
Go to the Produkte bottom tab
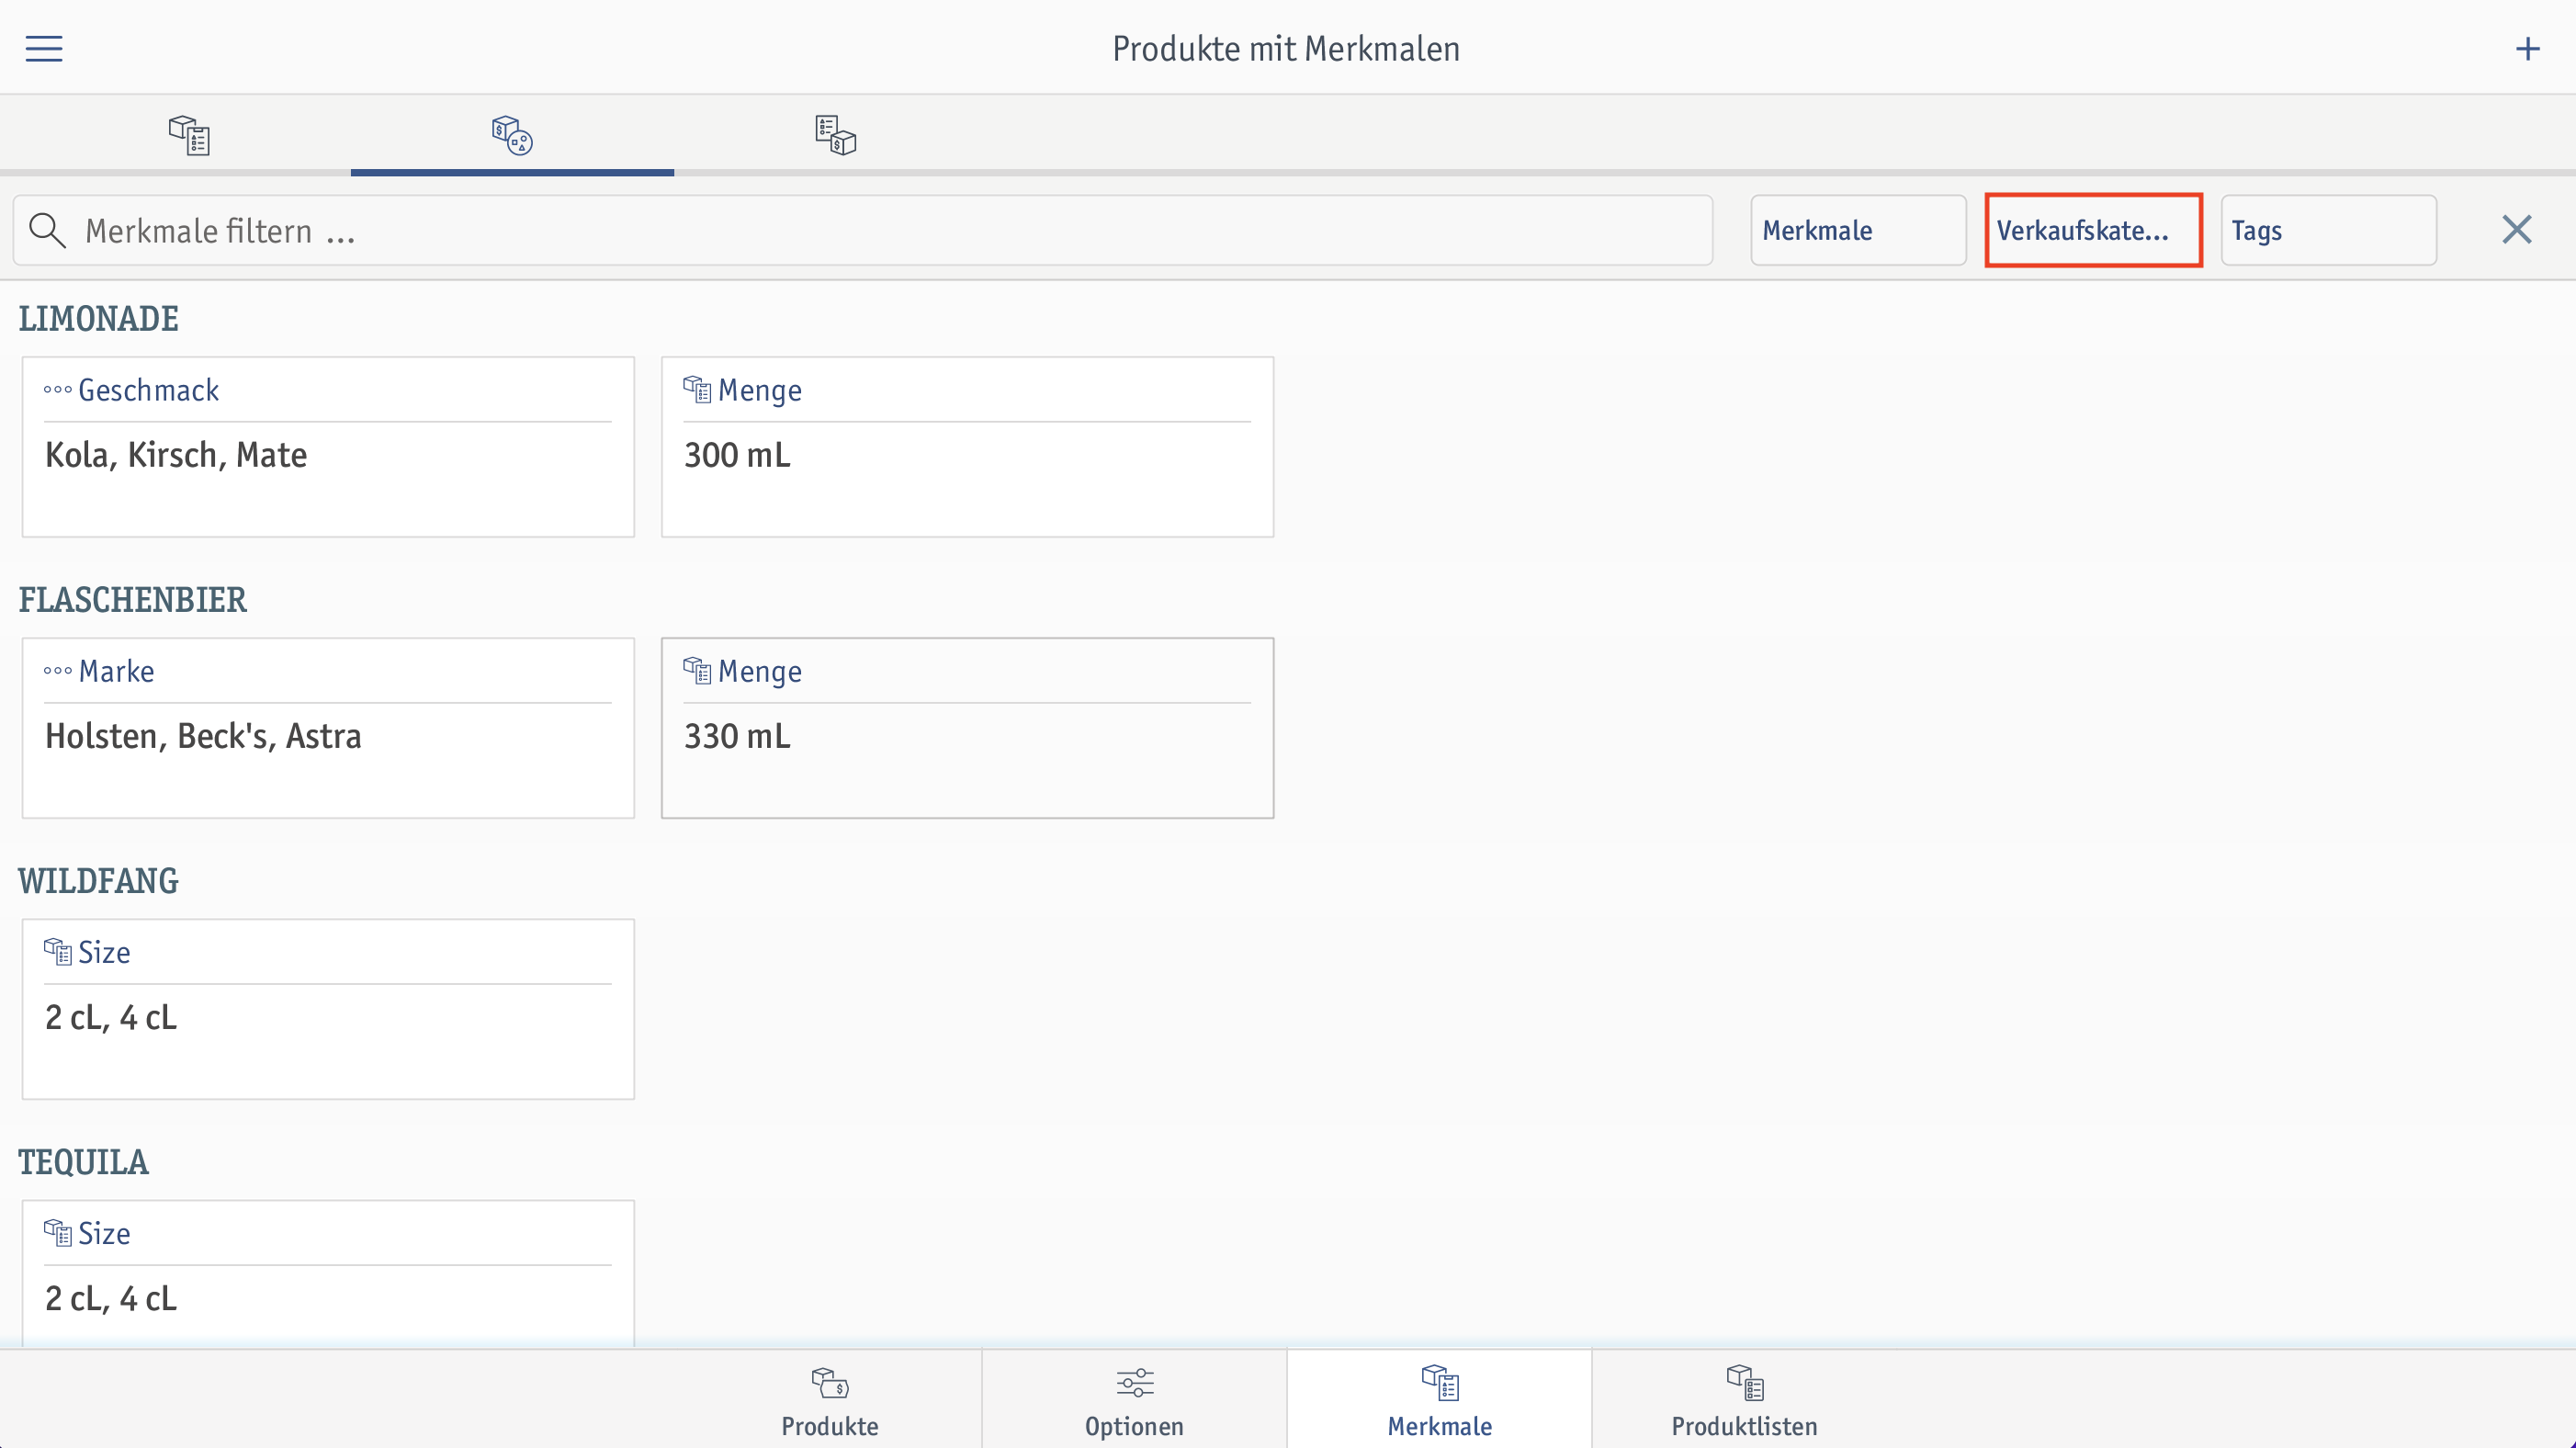[x=830, y=1400]
